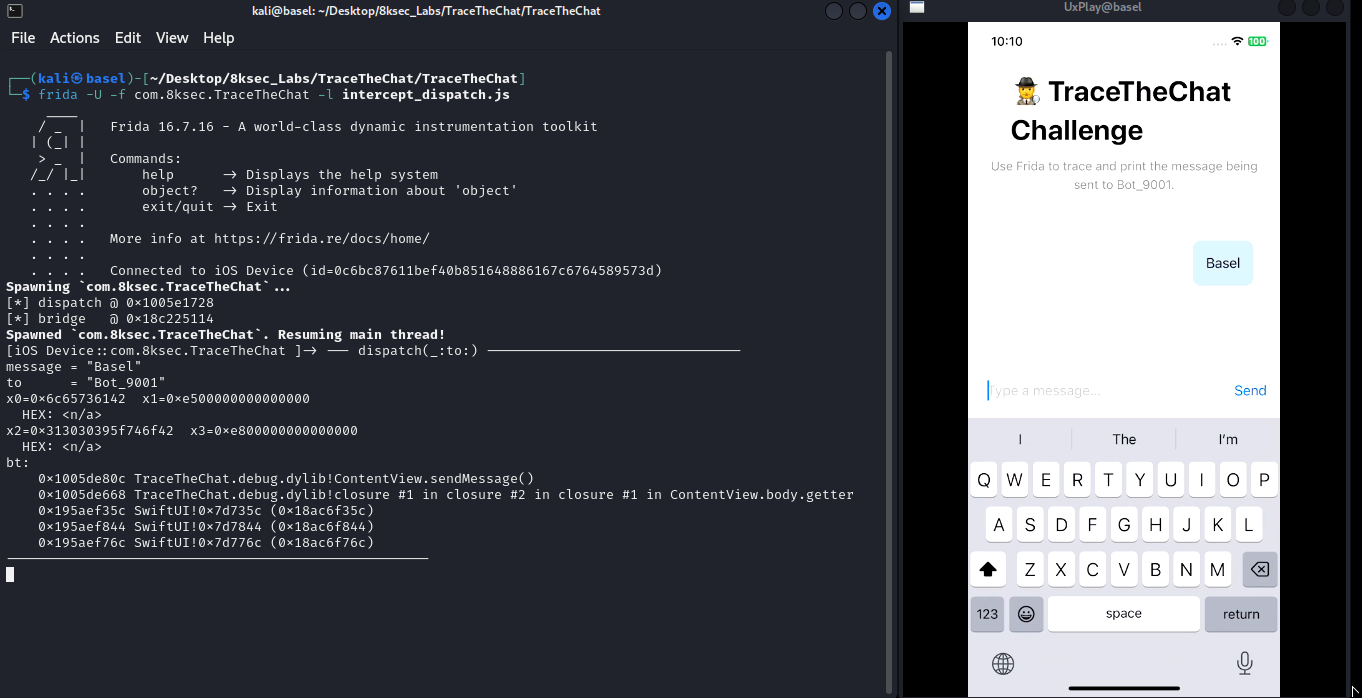Tap the globe language switch icon
1362x698 pixels.
(x=1003, y=663)
